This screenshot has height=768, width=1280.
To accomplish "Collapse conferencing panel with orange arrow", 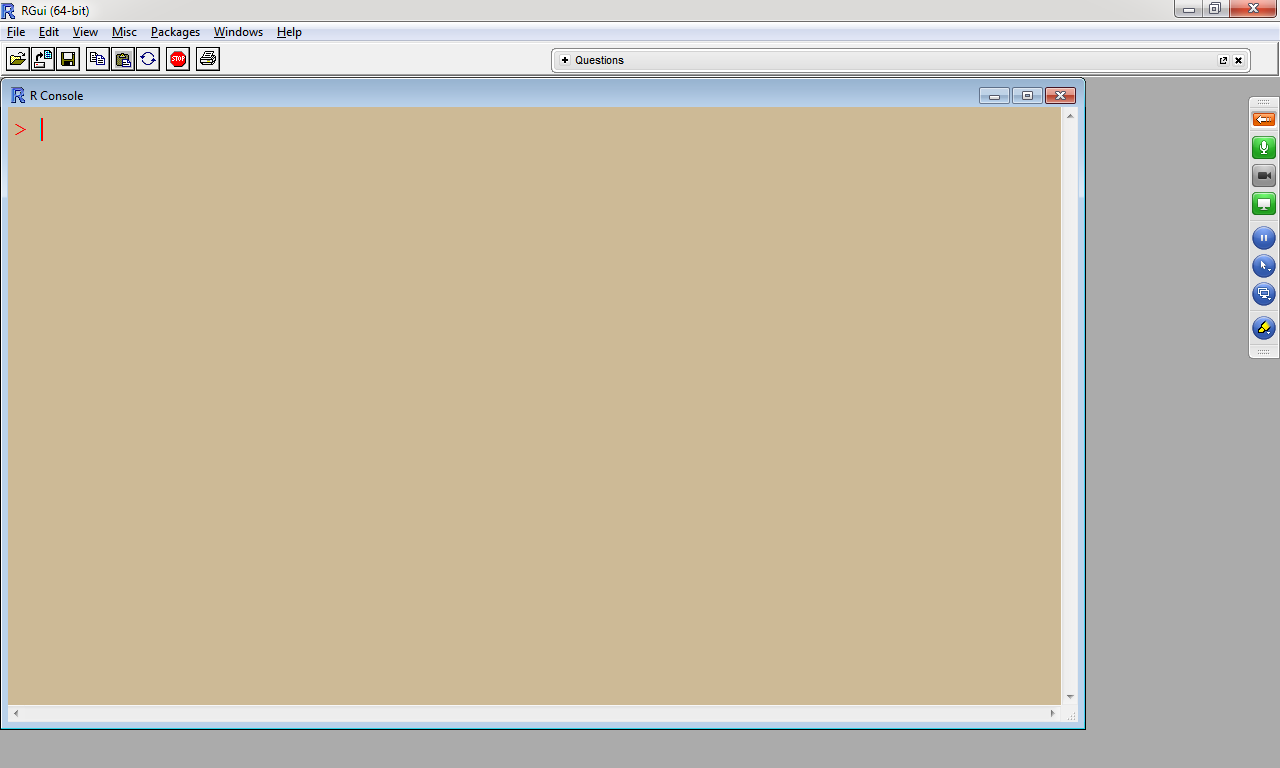I will pos(1264,119).
